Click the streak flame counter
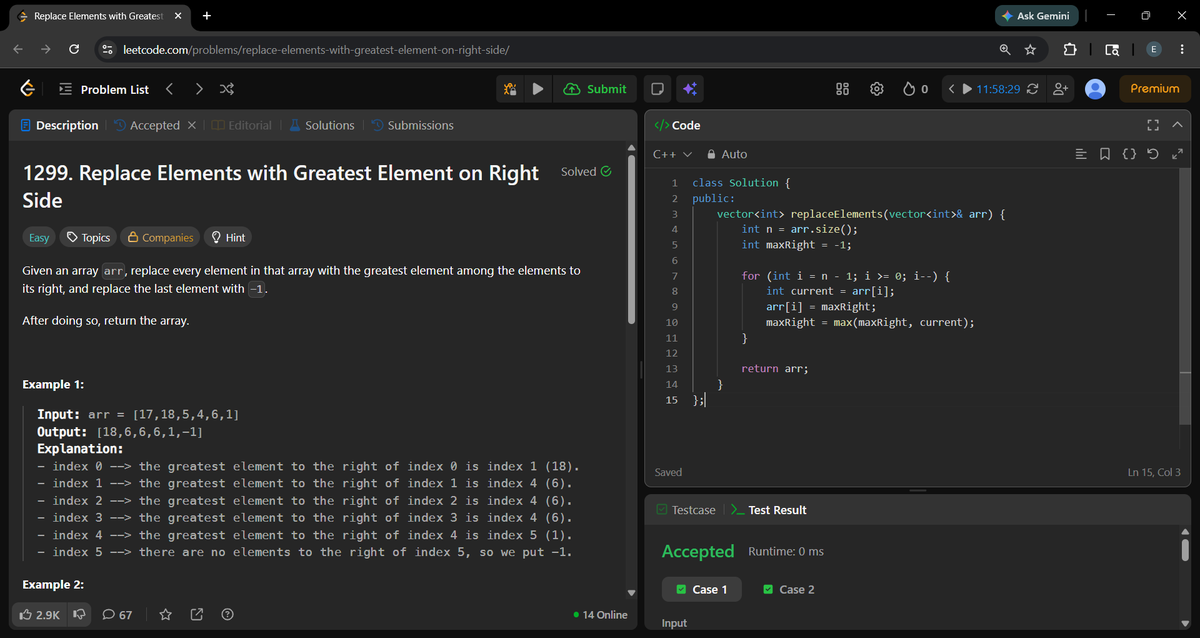1200x638 pixels. tap(915, 89)
